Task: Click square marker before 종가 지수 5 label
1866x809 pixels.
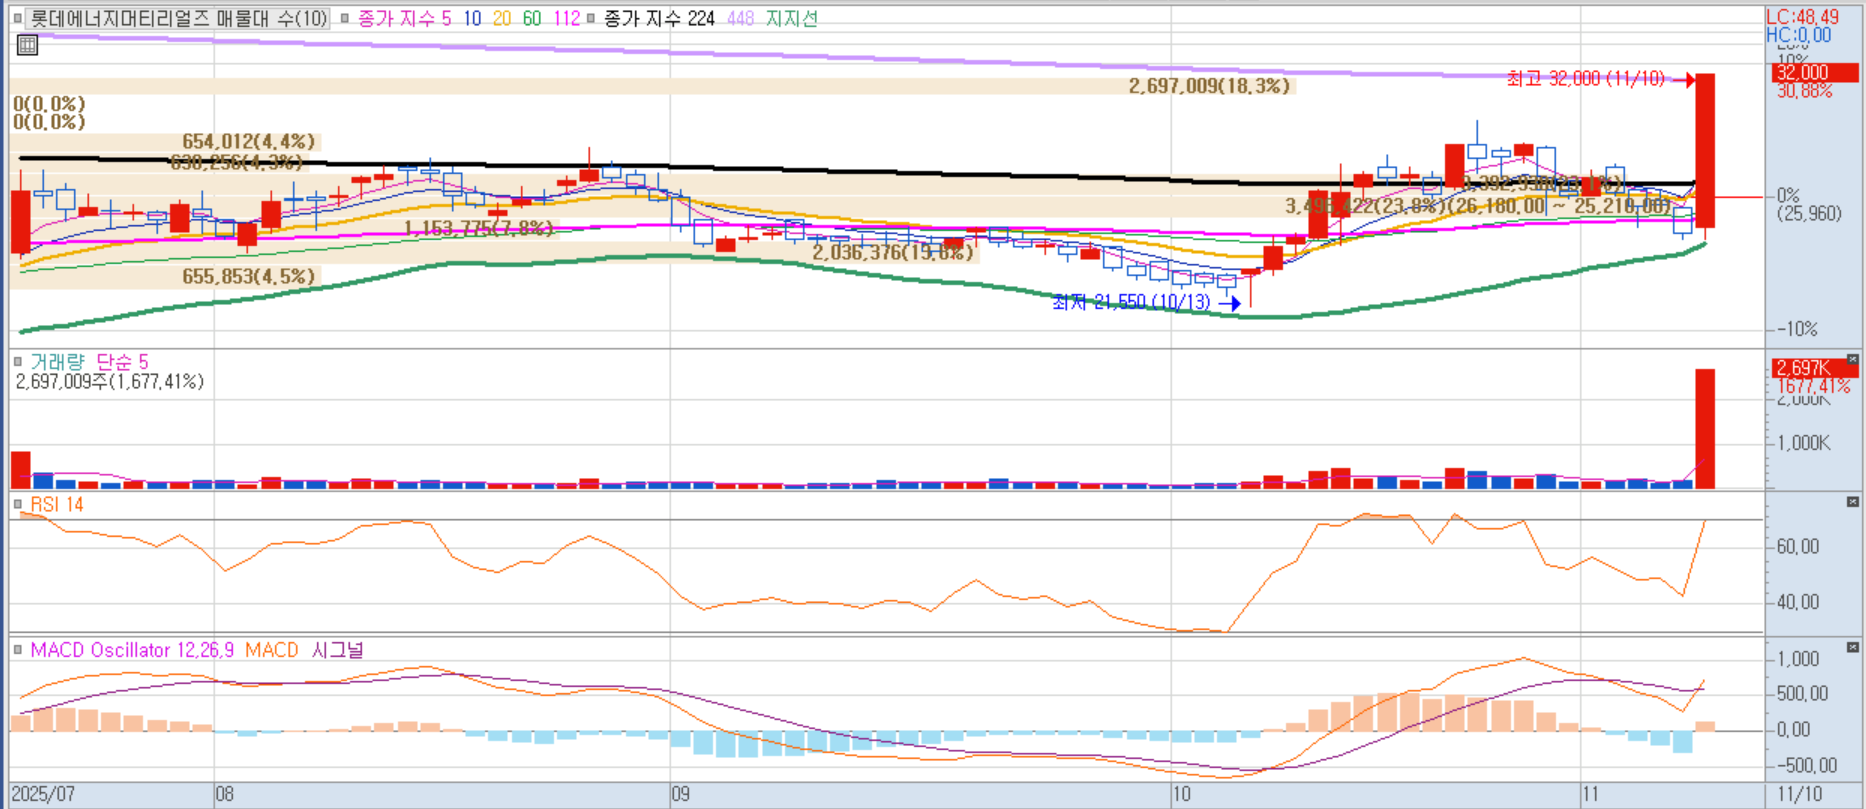Action: click(345, 18)
